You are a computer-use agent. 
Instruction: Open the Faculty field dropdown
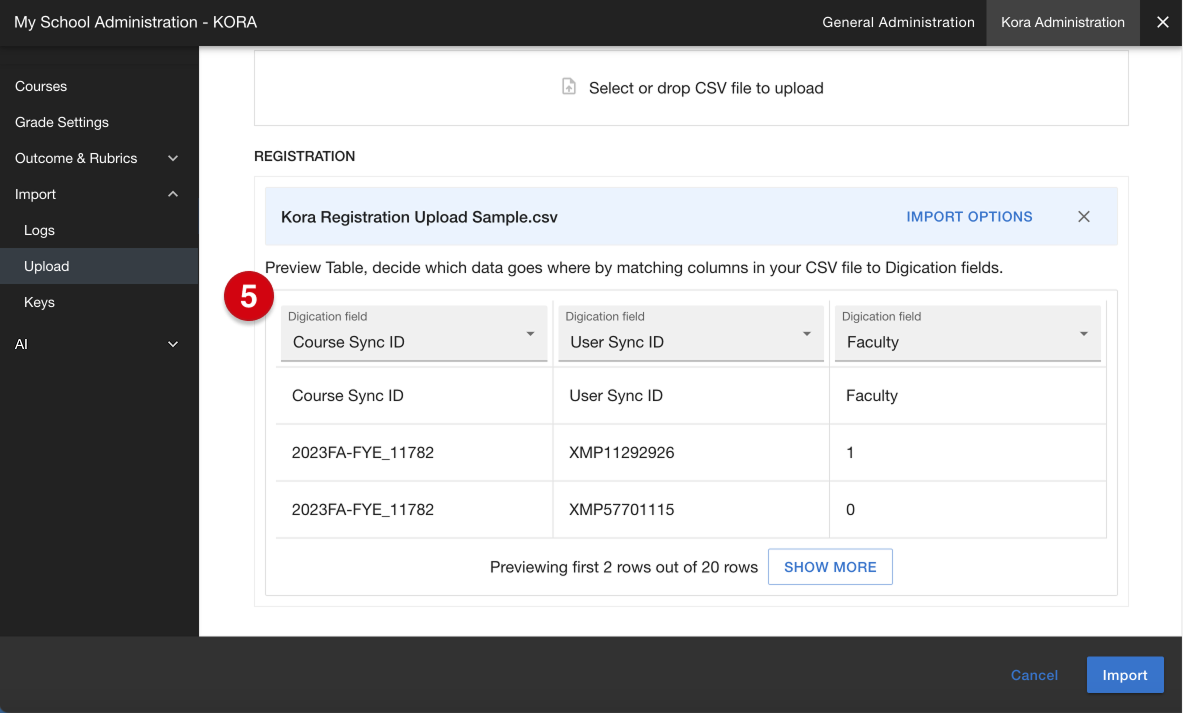point(967,333)
